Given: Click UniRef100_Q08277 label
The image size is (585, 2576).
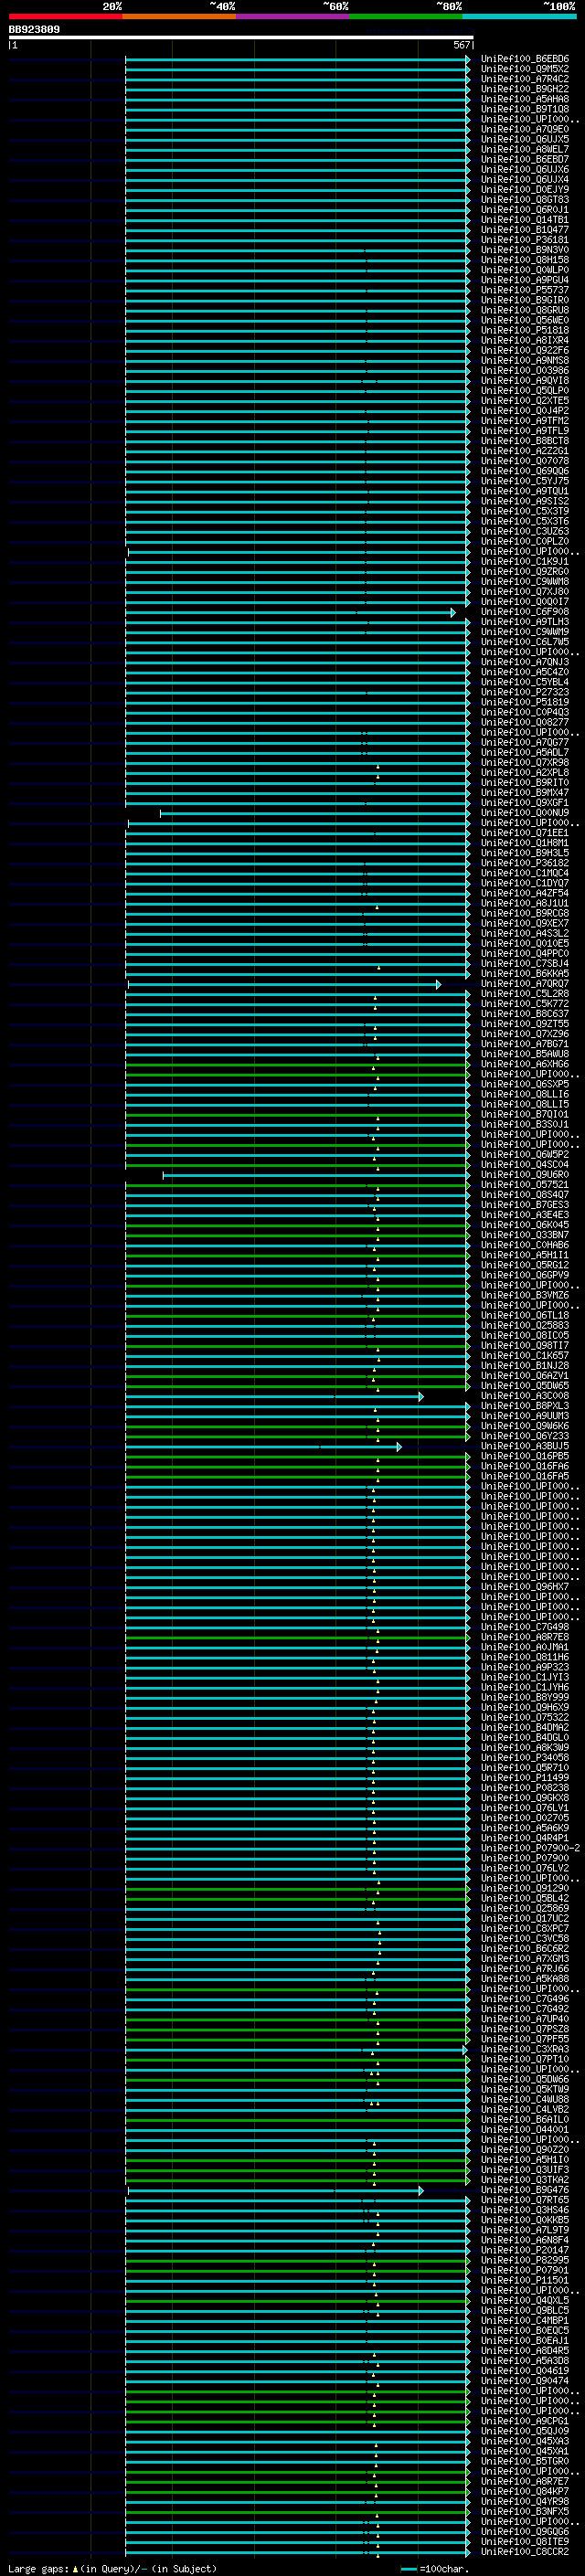Looking at the screenshot, I should pyautogui.click(x=525, y=722).
